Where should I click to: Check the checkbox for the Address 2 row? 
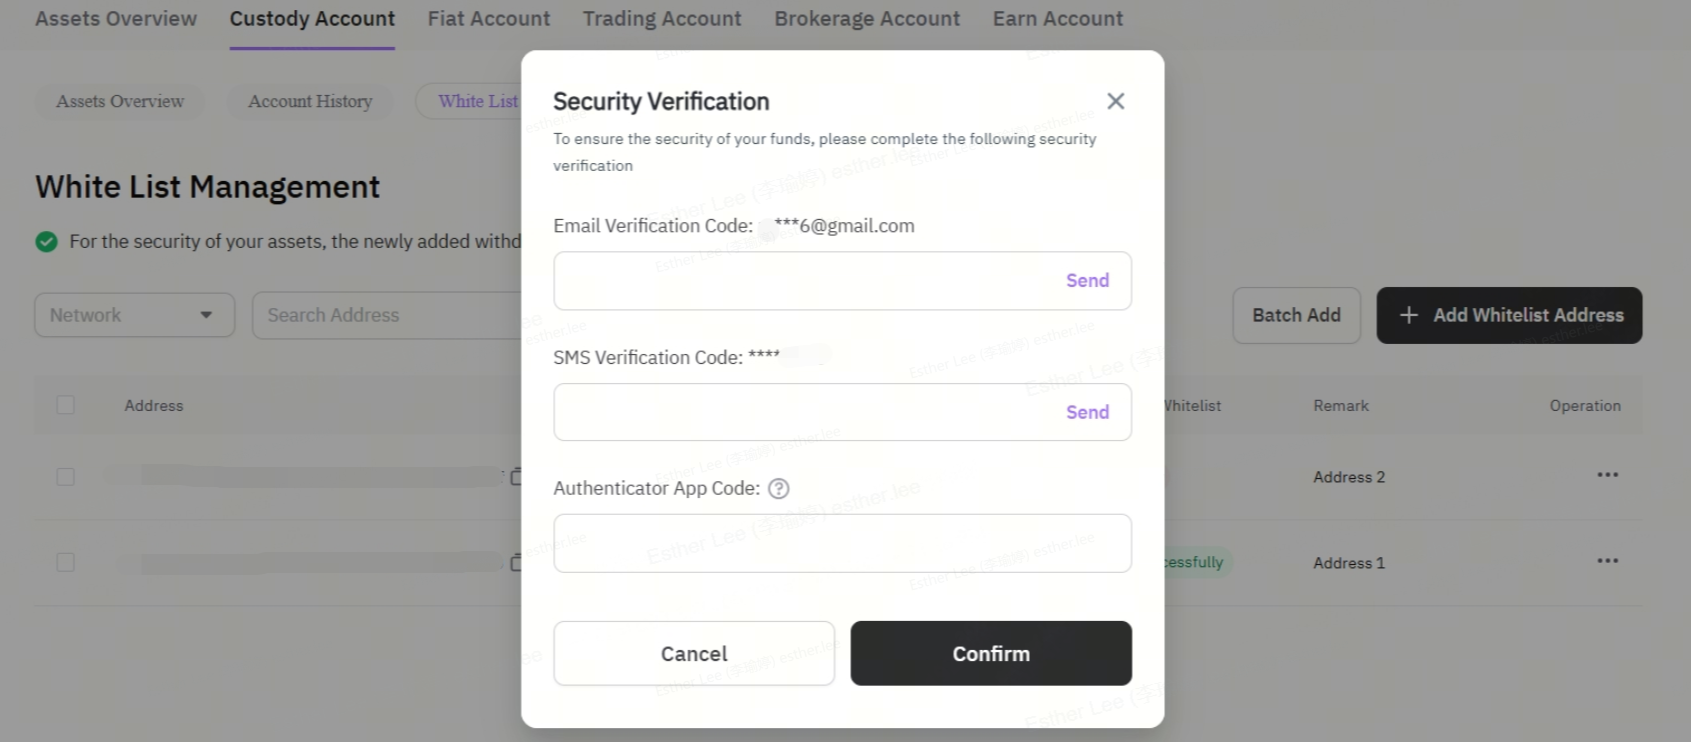65,476
